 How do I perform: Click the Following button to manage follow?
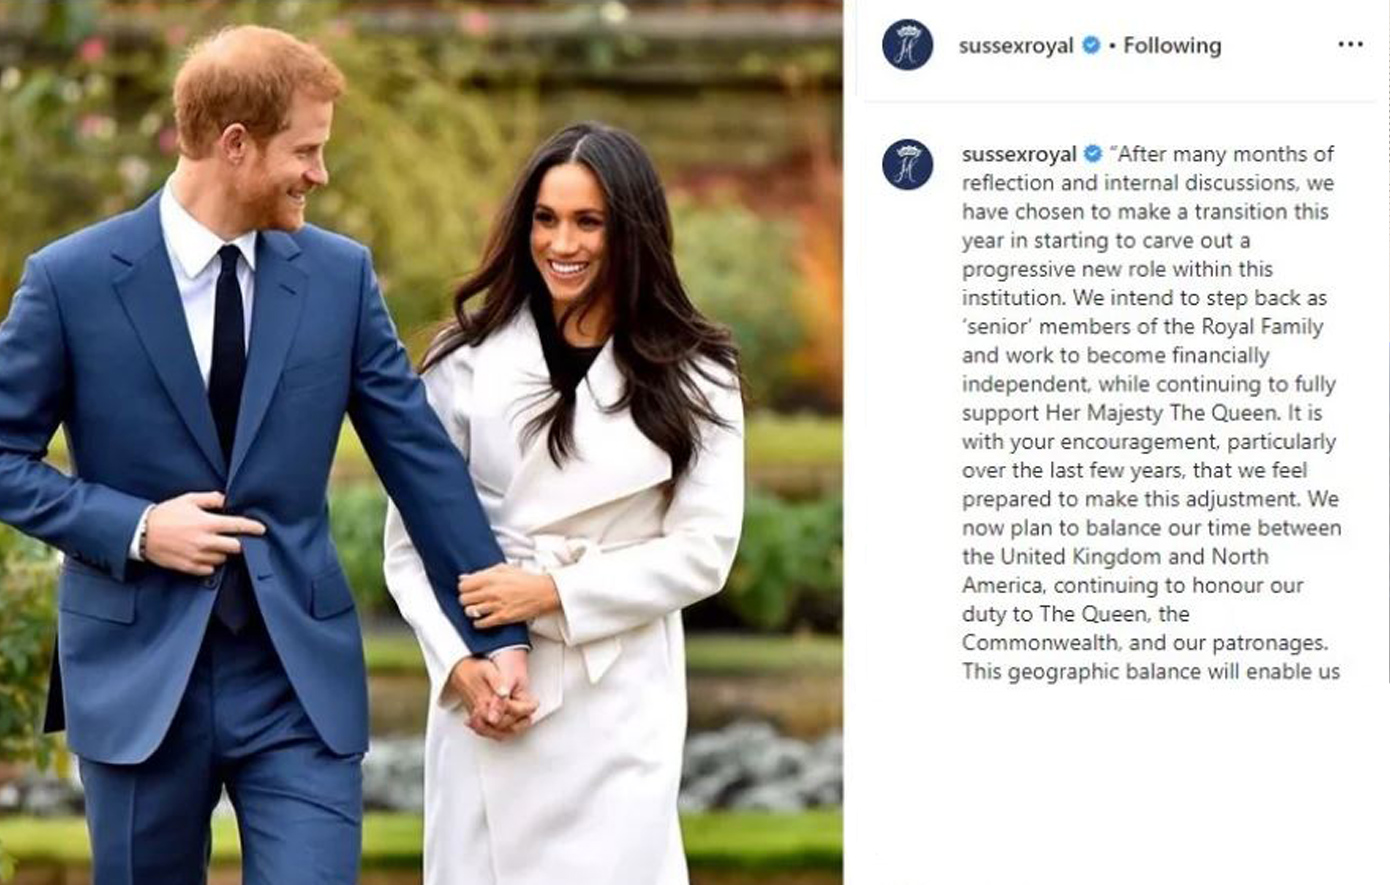[x=1172, y=46]
